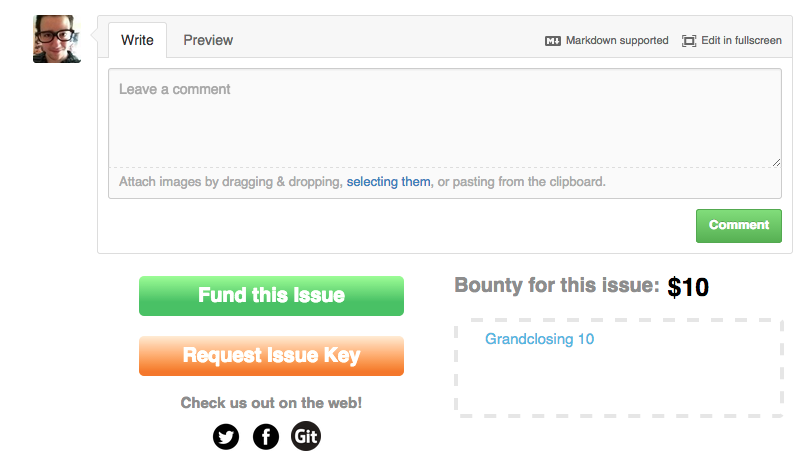Click the $10 bounty amount

coord(688,287)
